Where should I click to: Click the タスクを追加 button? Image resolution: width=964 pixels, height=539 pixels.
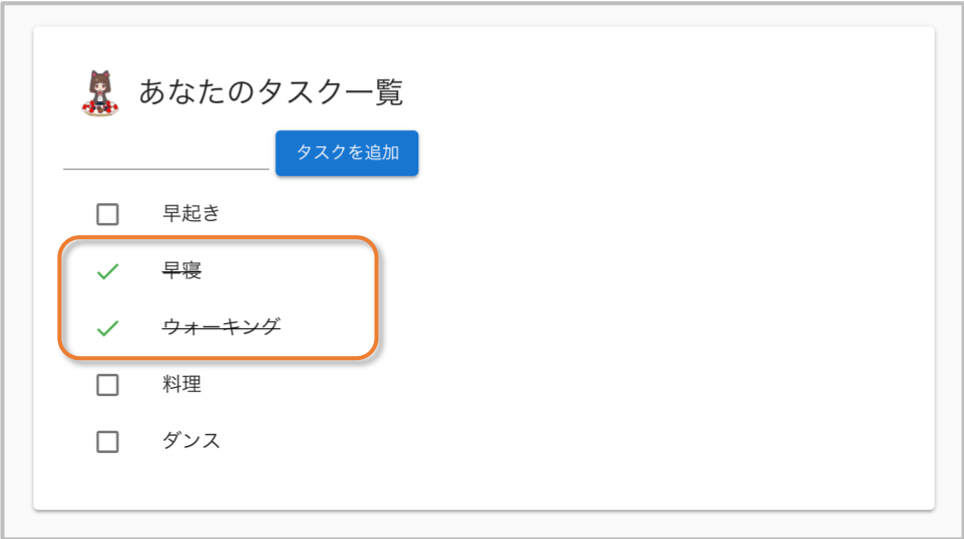pyautogui.click(x=347, y=153)
